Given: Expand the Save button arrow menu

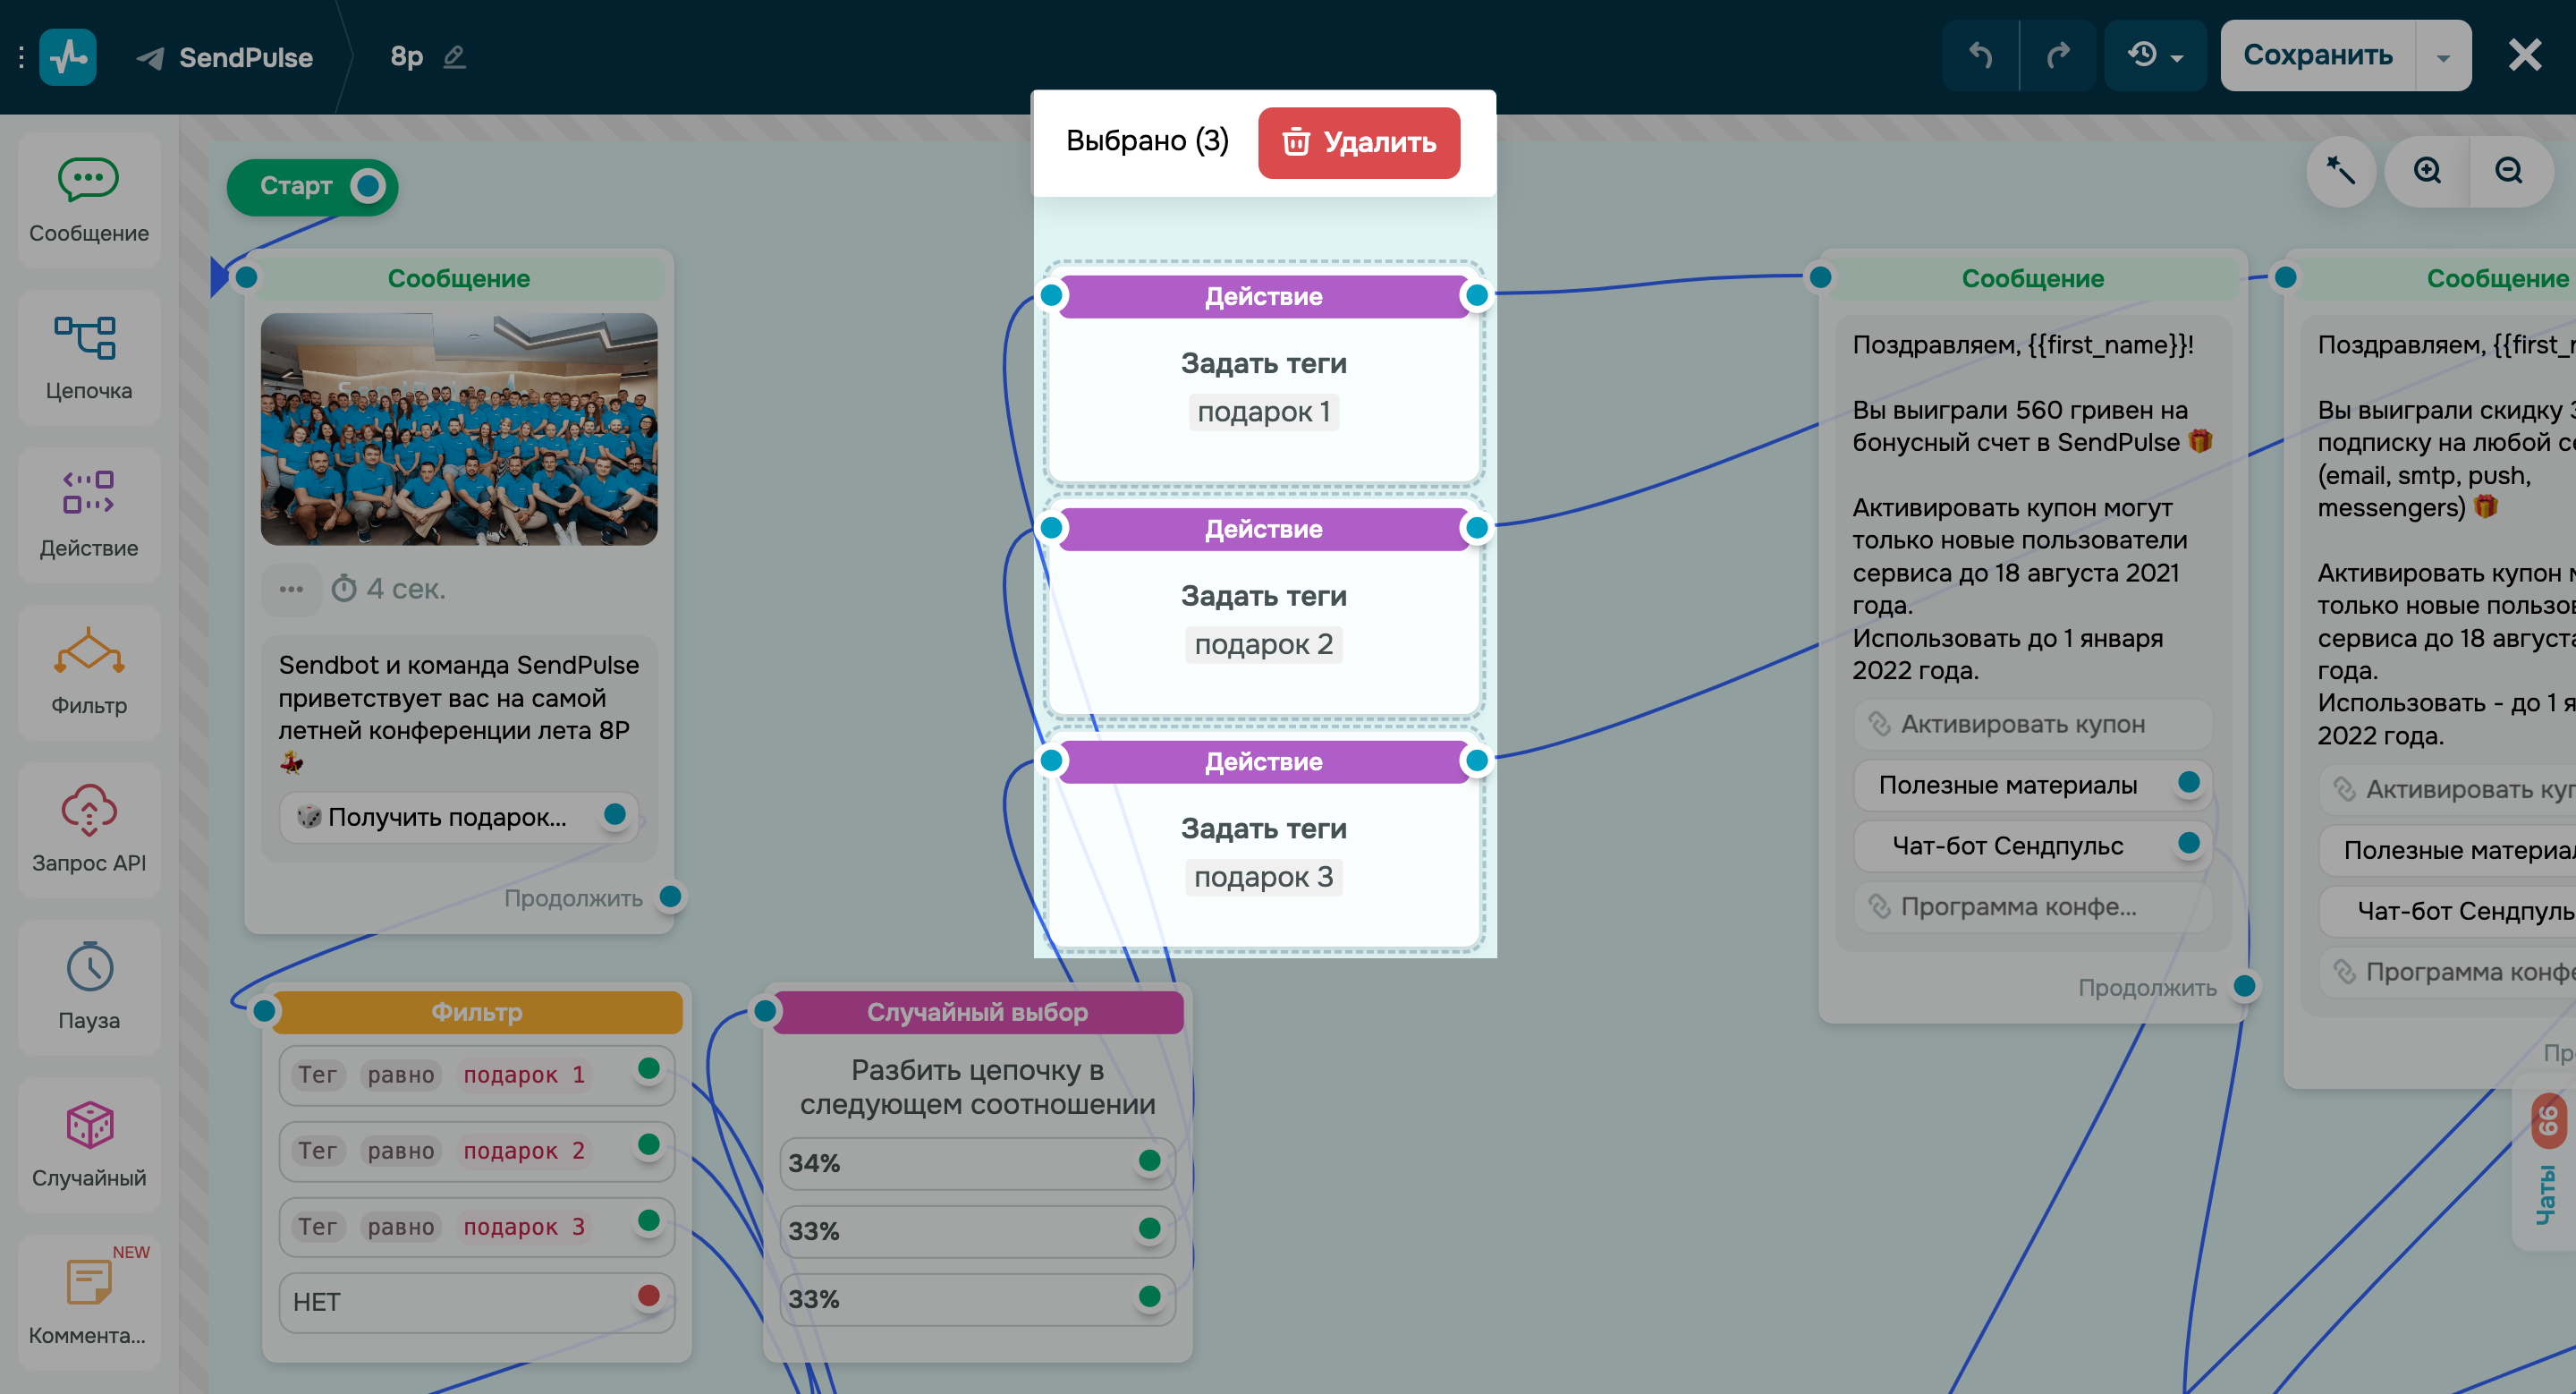Looking at the screenshot, I should coord(2443,57).
